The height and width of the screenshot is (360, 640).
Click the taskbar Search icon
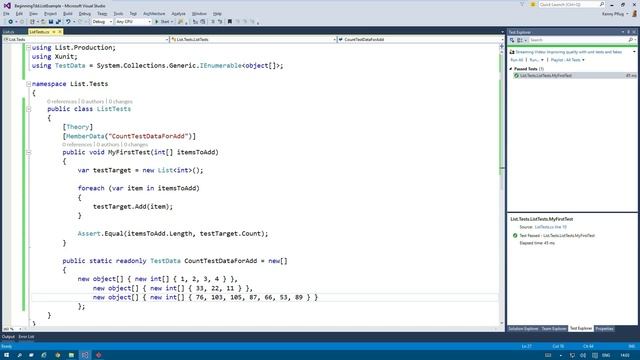pos(19,355)
